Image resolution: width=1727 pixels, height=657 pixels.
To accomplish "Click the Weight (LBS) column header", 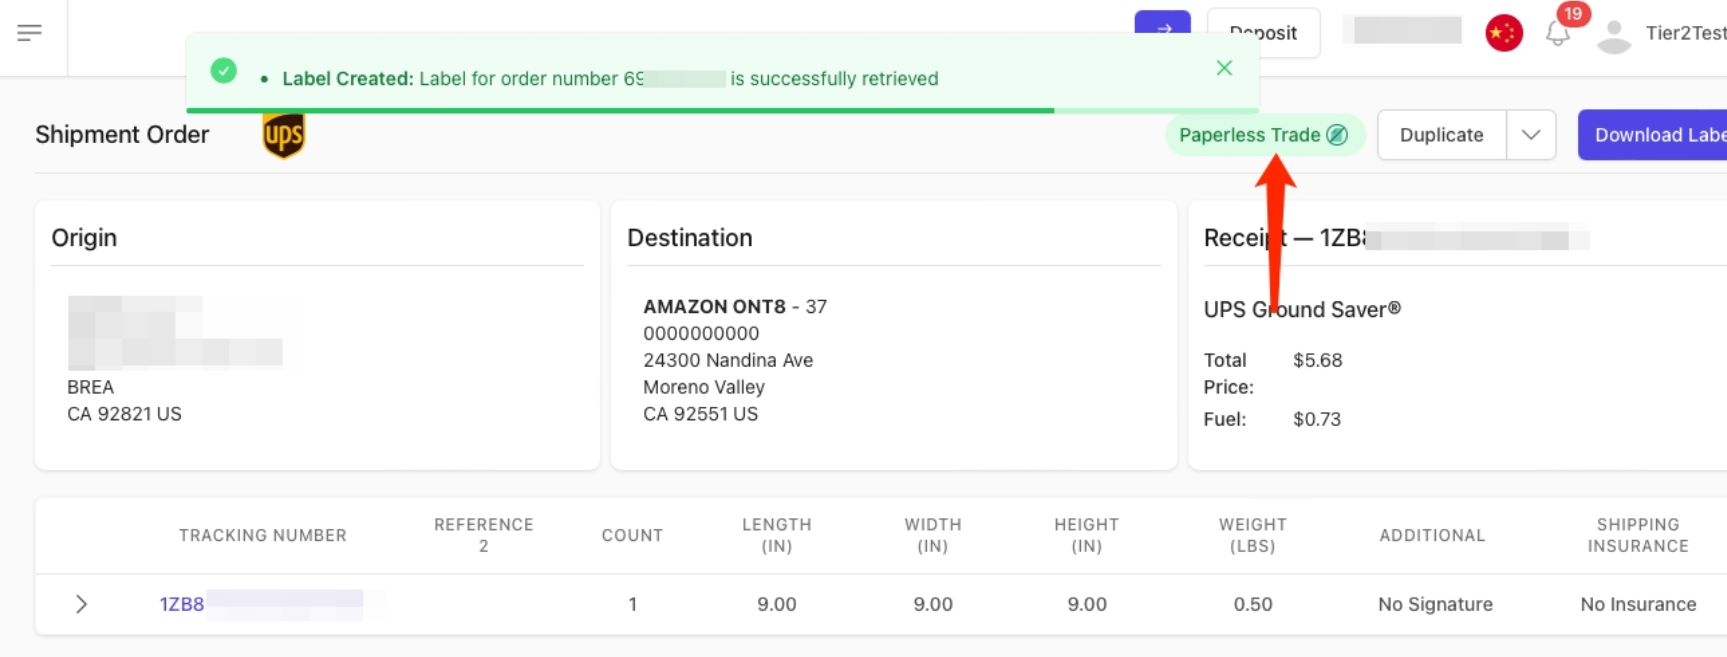I will coord(1252,536).
